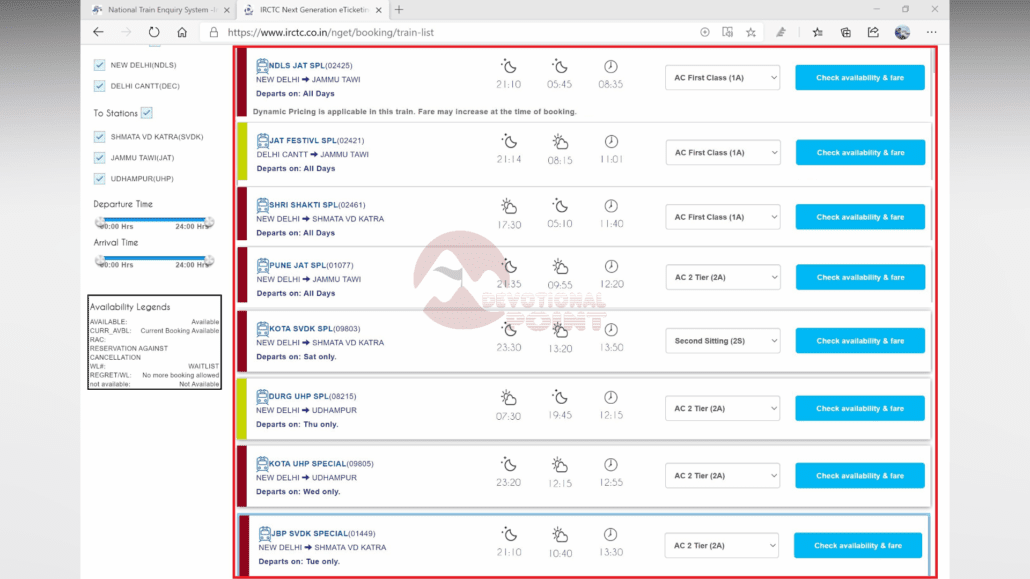The image size is (1030, 579).
Task: Open class dropdown for PUNE JAT SPL
Action: click(x=723, y=277)
